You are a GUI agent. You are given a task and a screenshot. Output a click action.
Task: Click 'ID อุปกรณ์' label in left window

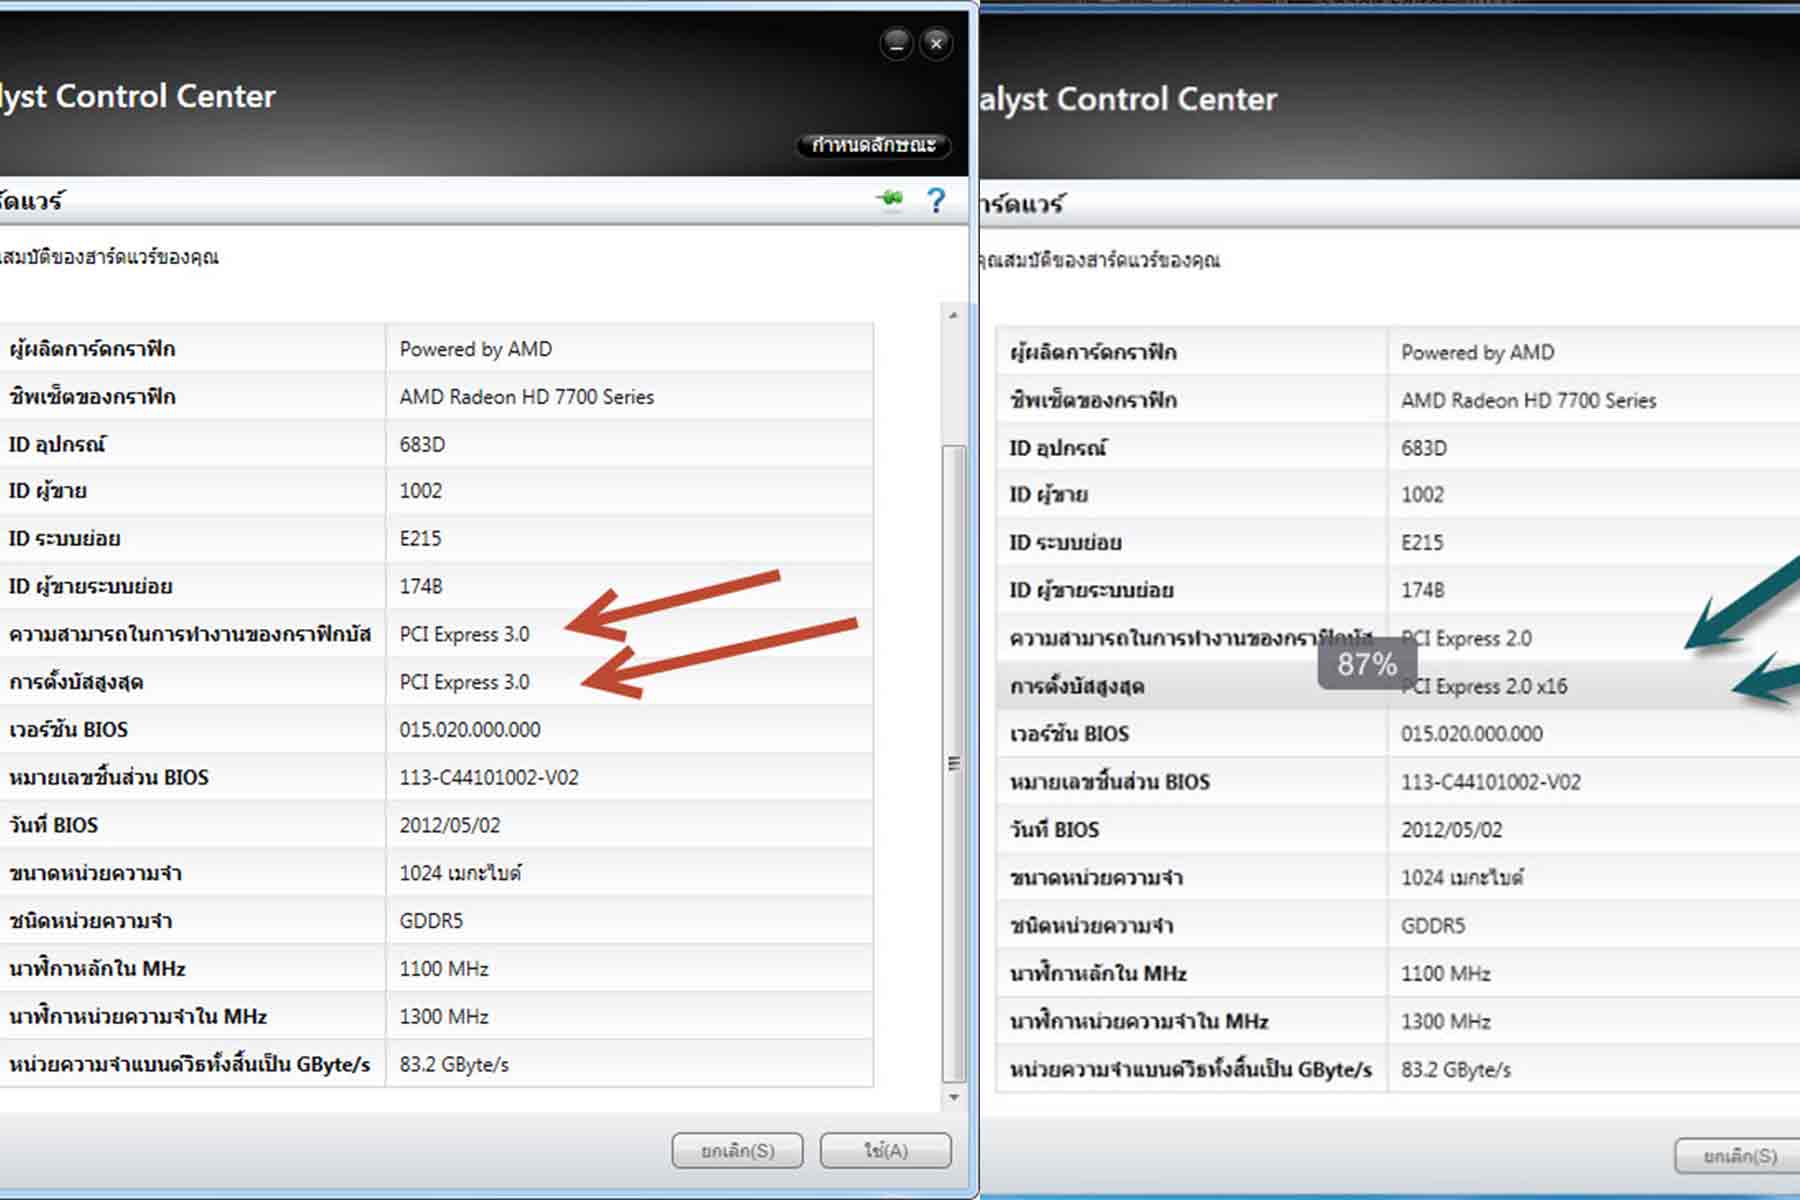57,444
